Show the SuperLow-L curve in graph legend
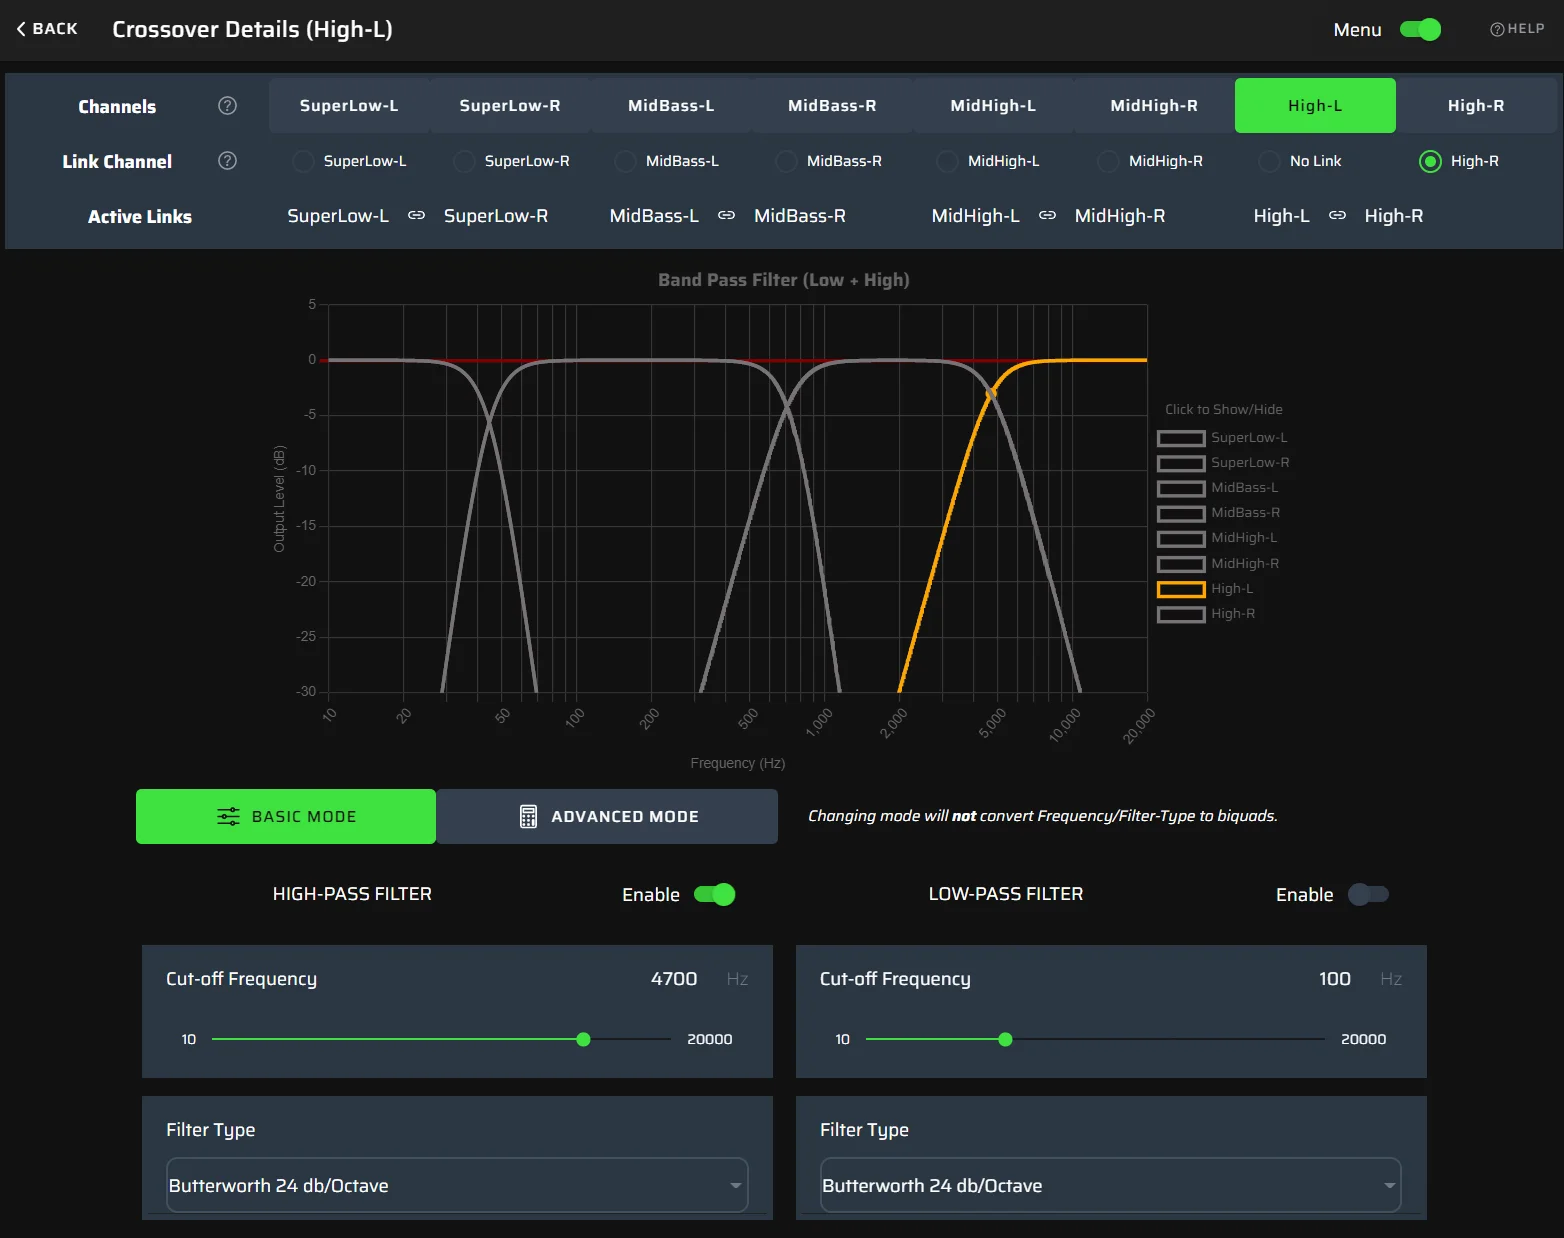1564x1238 pixels. tap(1181, 438)
